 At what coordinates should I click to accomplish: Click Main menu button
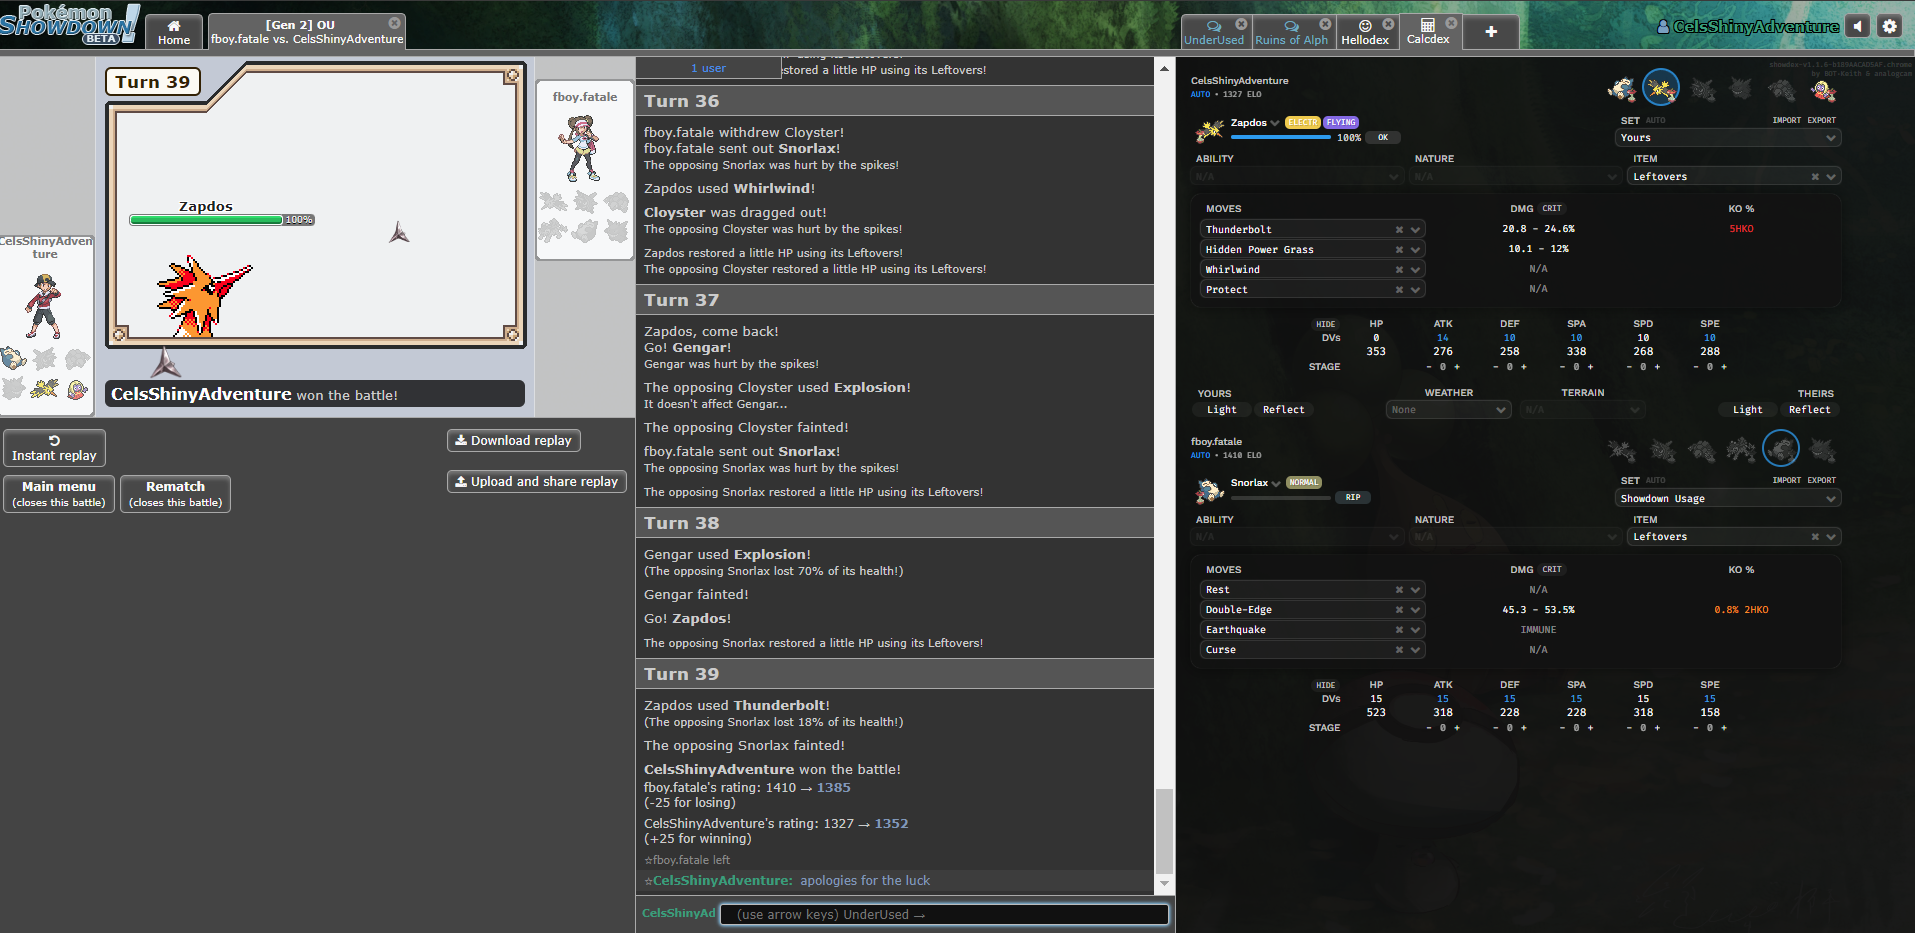(x=59, y=494)
